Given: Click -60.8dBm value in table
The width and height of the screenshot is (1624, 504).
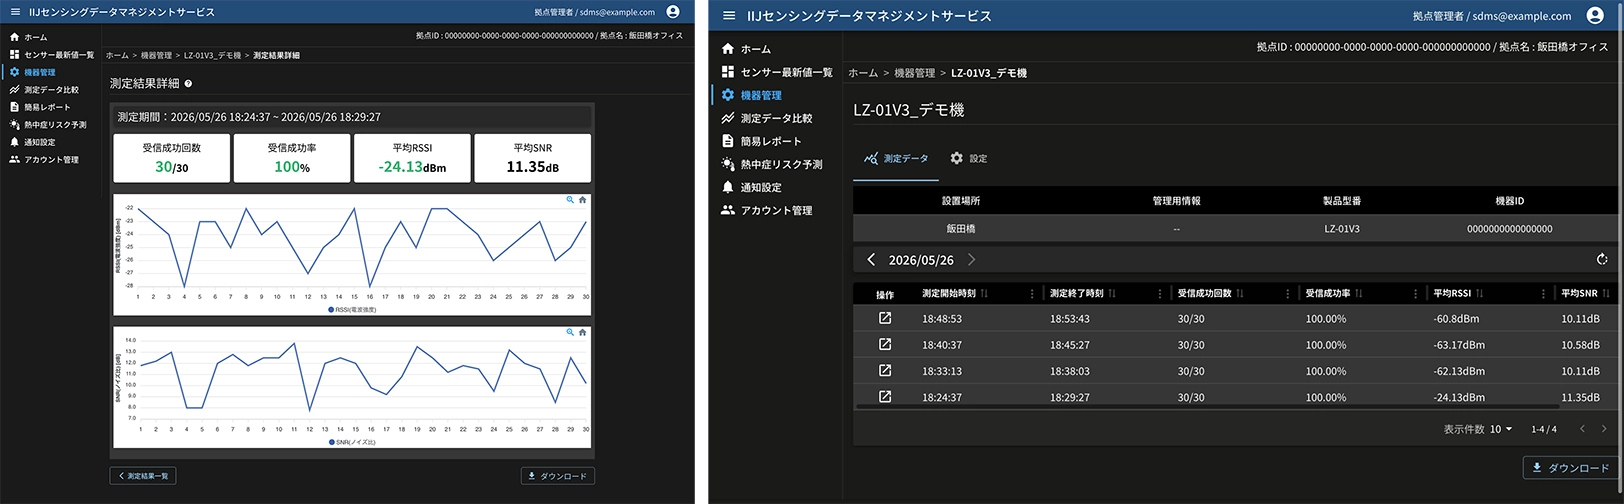Looking at the screenshot, I should coord(1456,319).
